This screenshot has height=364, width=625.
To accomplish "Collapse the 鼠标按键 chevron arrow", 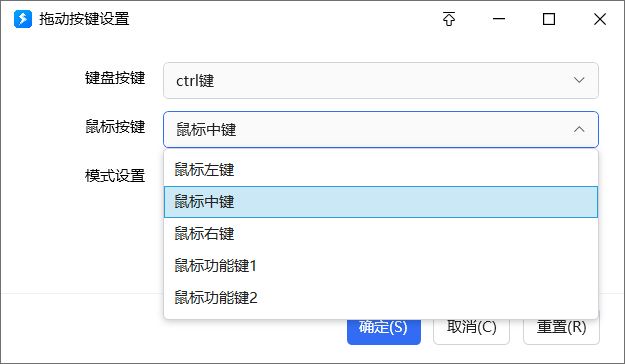I will pyautogui.click(x=579, y=129).
